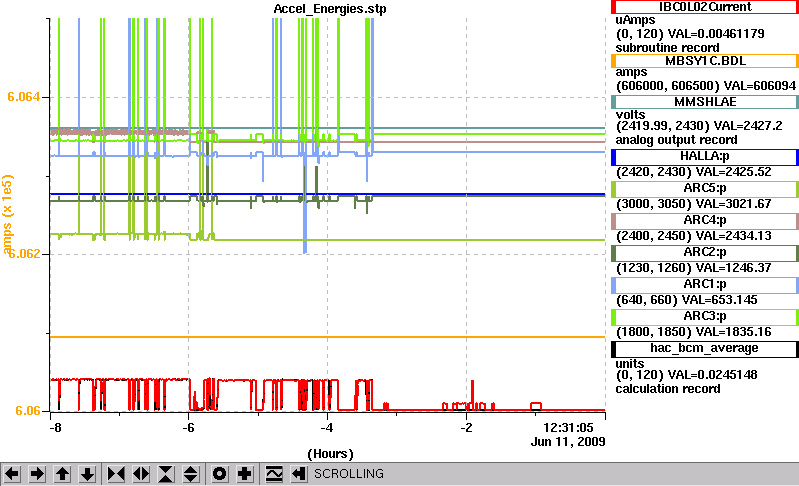Screen dimensions: 799x486
Task: Pan the plot right with the right arrow
Action: 37,474
